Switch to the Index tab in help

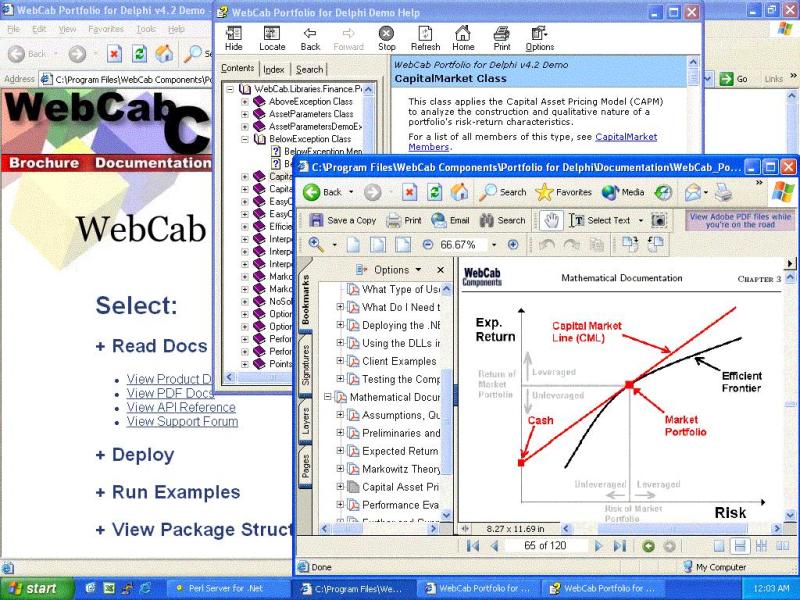point(274,69)
